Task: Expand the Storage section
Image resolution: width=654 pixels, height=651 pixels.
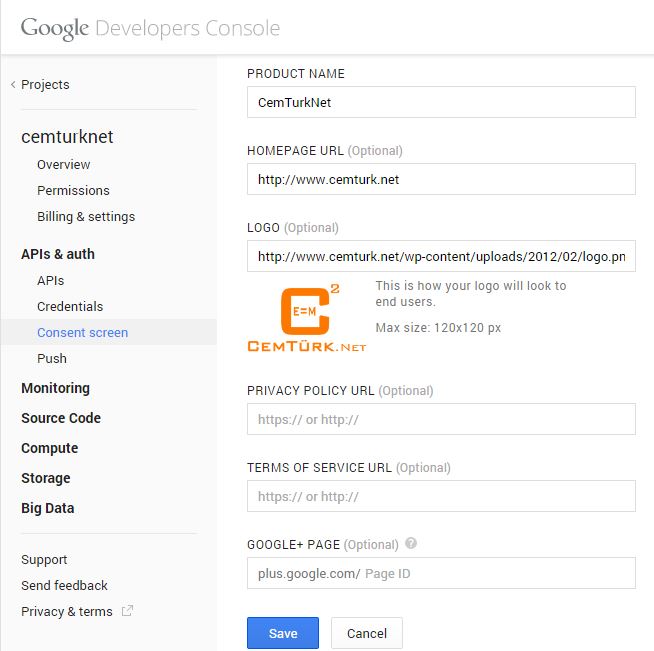Action: pyautogui.click(x=46, y=478)
